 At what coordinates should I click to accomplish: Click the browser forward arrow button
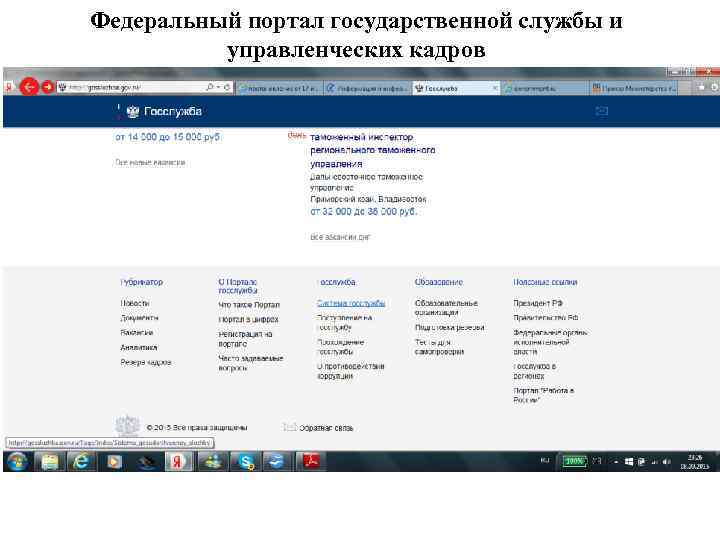(48, 87)
